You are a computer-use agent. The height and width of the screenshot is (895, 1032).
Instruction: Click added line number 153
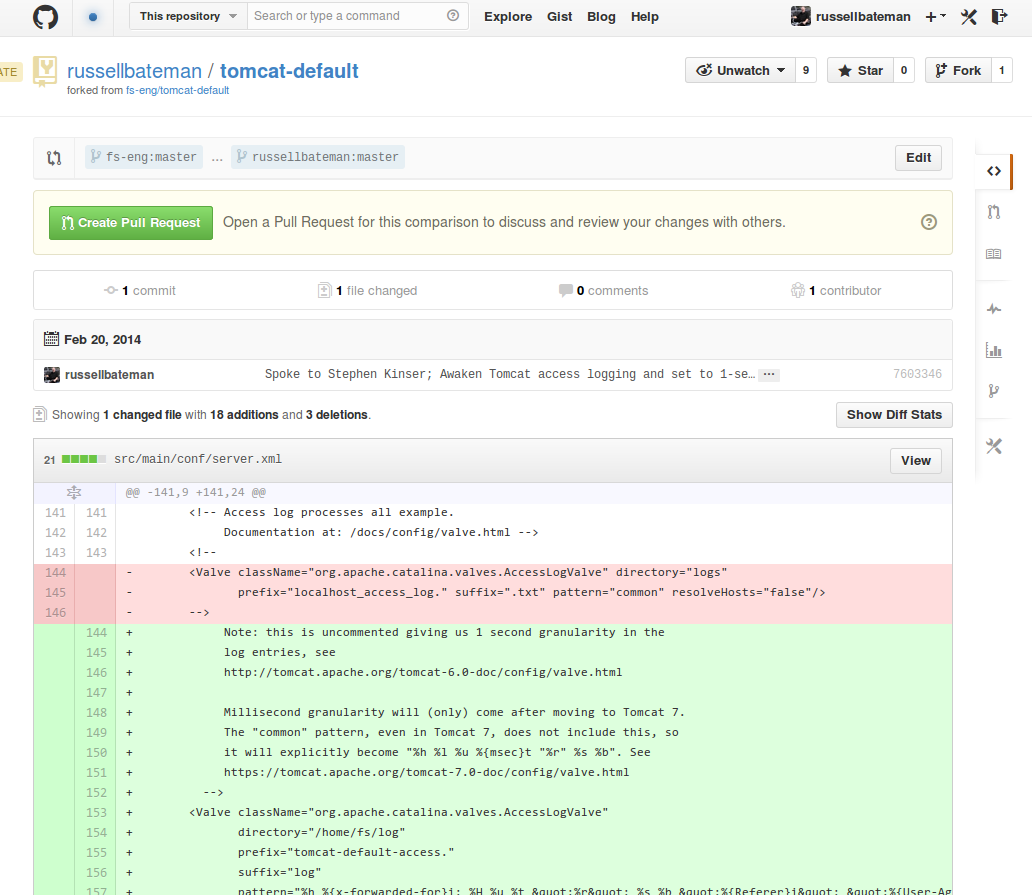(x=96, y=813)
